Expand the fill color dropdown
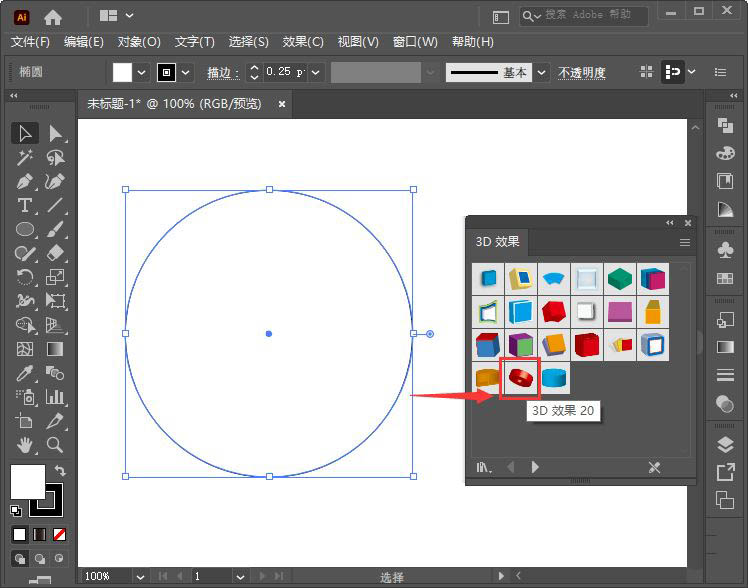The width and height of the screenshot is (748, 588). [x=142, y=73]
